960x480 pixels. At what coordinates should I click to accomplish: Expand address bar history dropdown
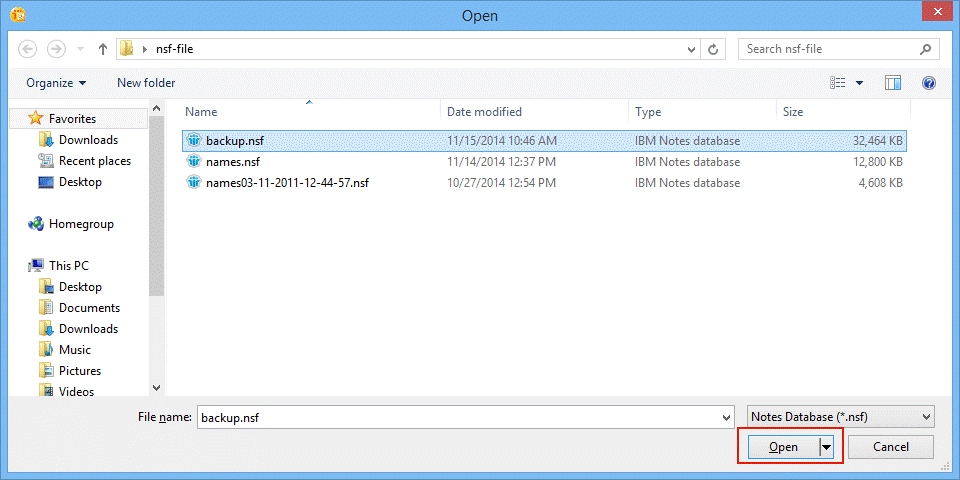click(x=691, y=50)
